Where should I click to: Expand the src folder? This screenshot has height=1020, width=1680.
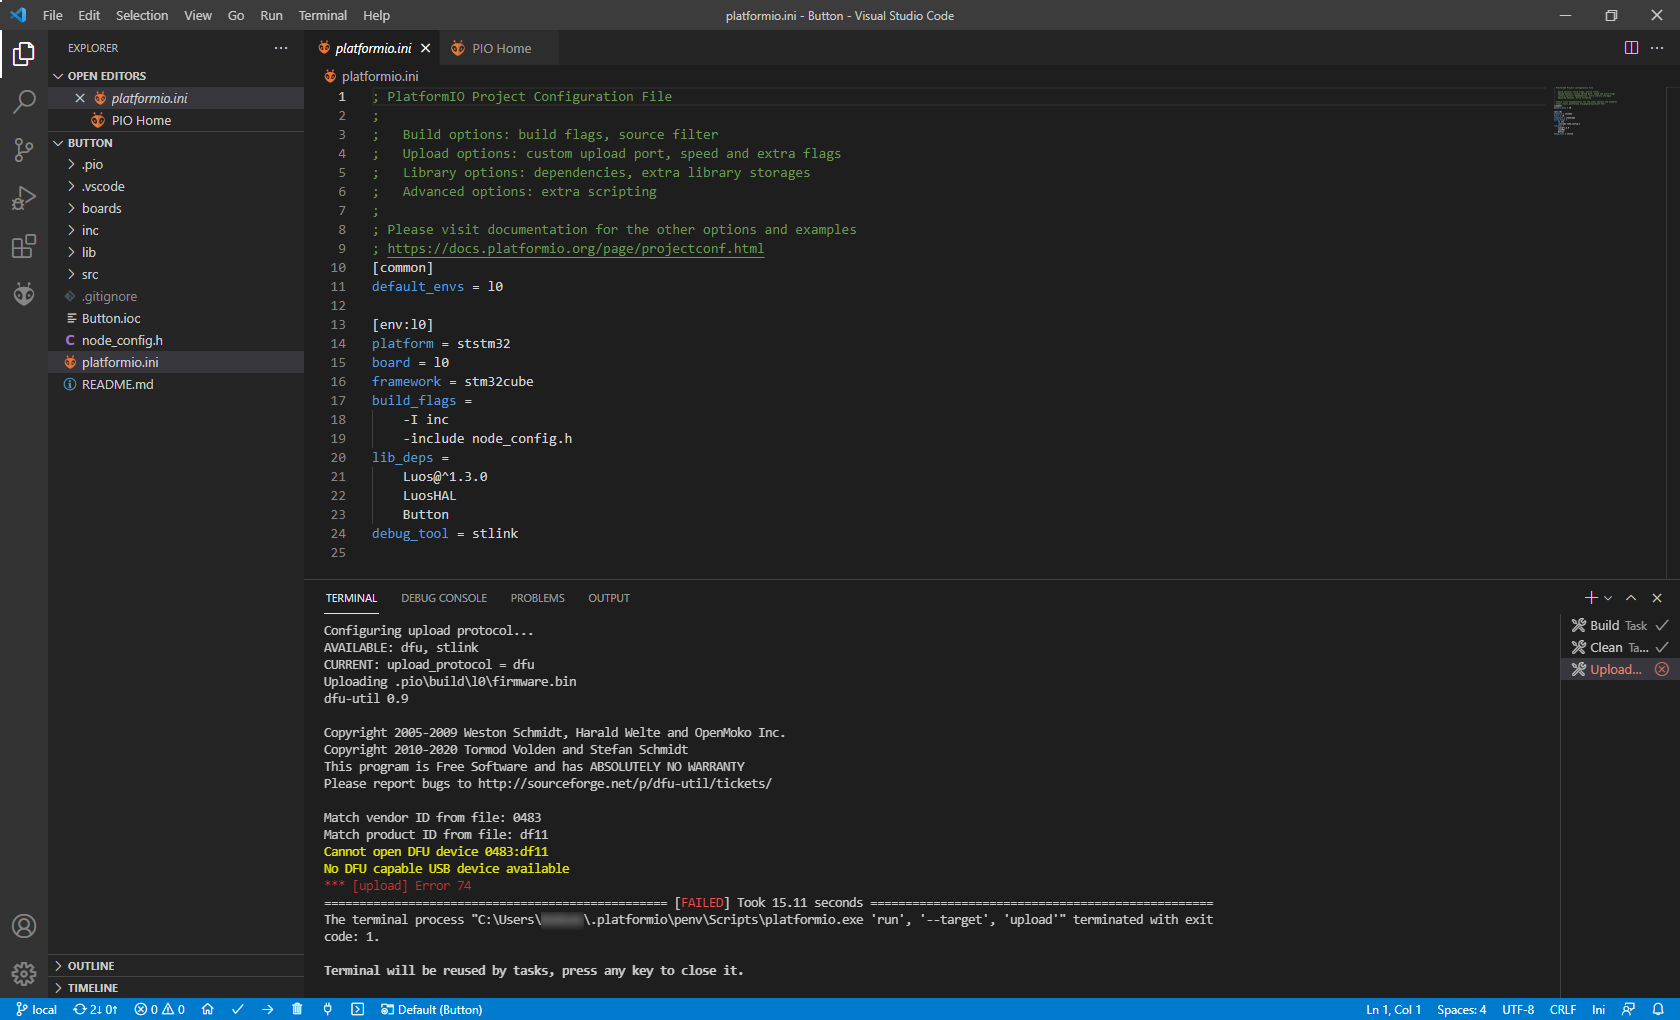[x=90, y=275]
